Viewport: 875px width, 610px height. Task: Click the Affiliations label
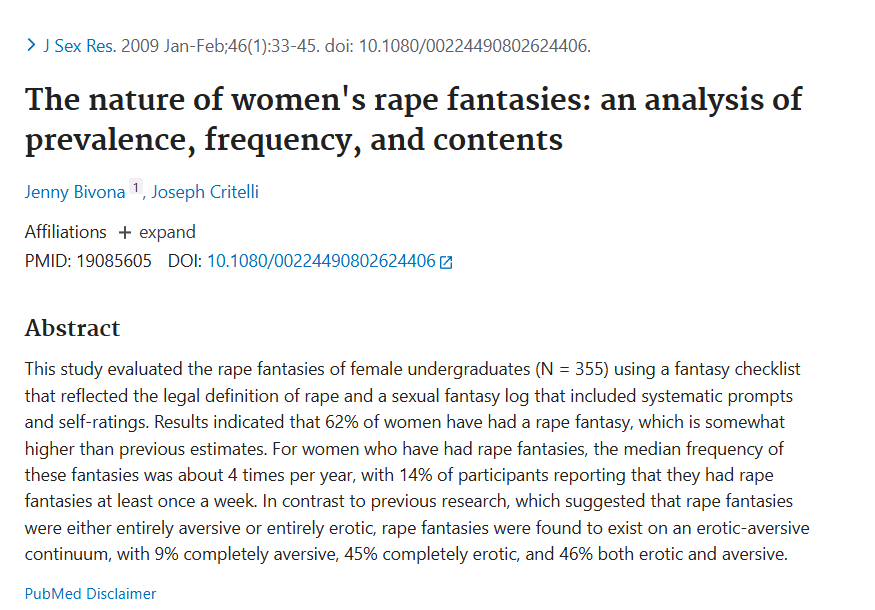pos(66,232)
